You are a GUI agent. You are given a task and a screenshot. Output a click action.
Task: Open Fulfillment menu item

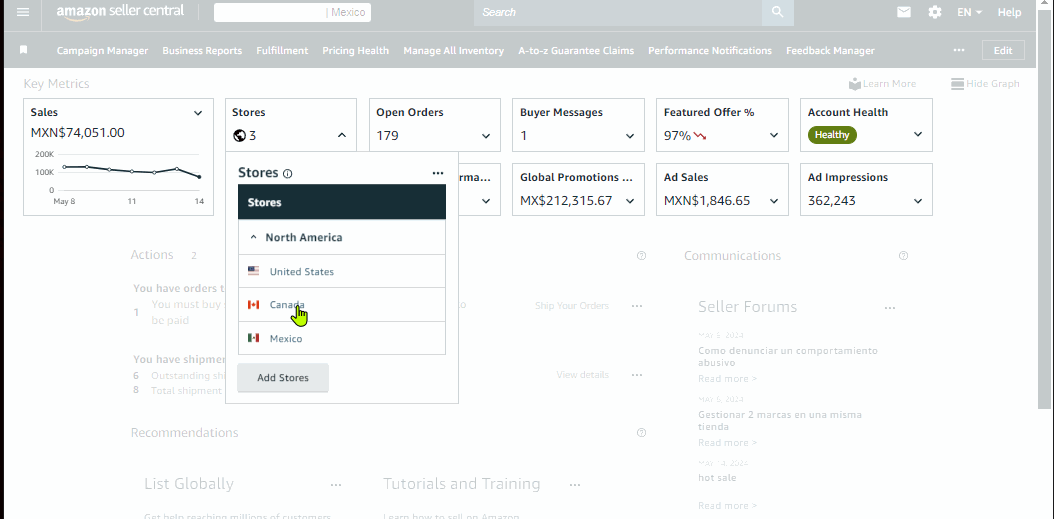click(282, 50)
